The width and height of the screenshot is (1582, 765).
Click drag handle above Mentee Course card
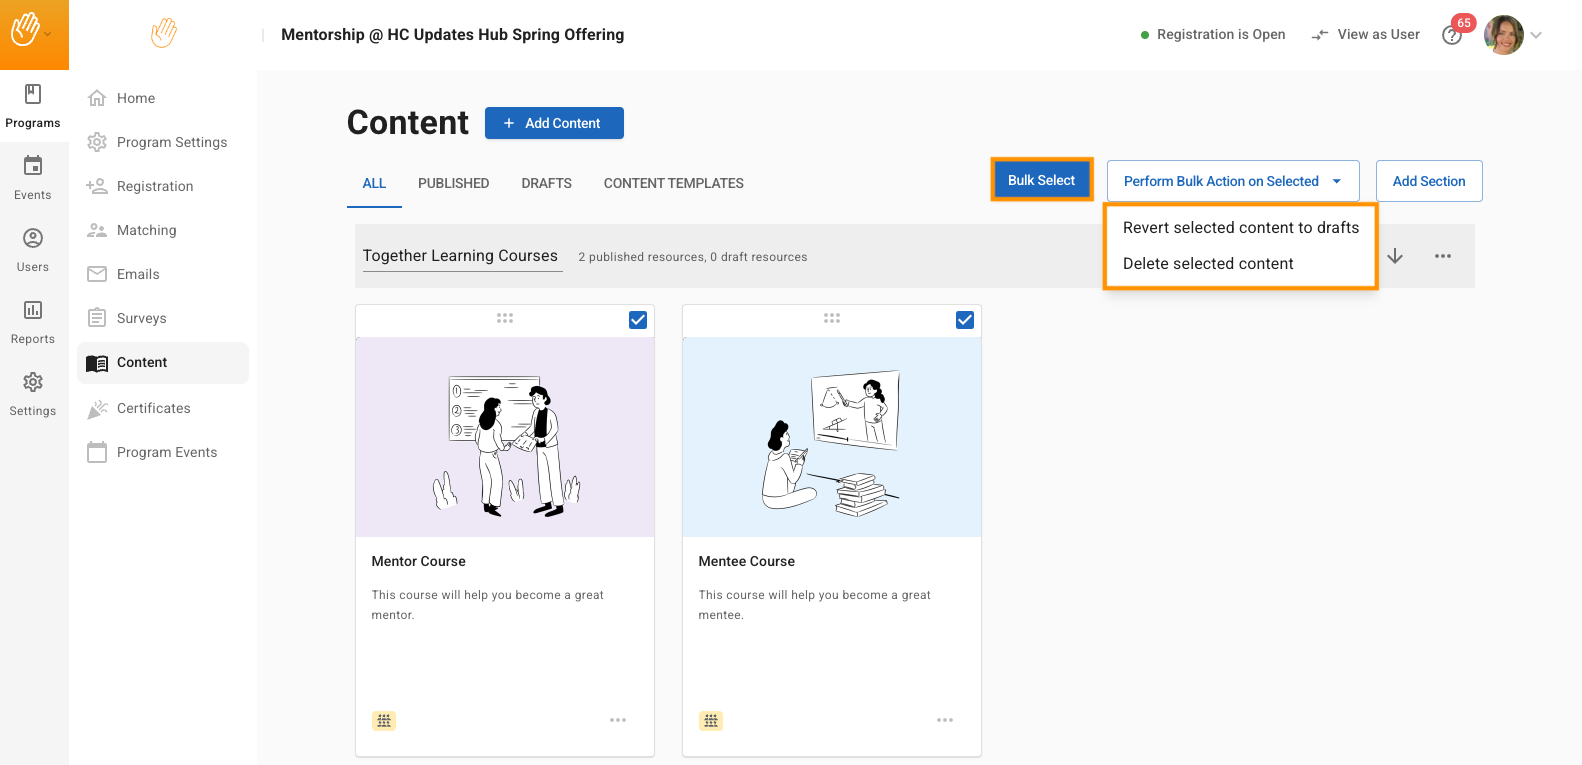click(832, 318)
